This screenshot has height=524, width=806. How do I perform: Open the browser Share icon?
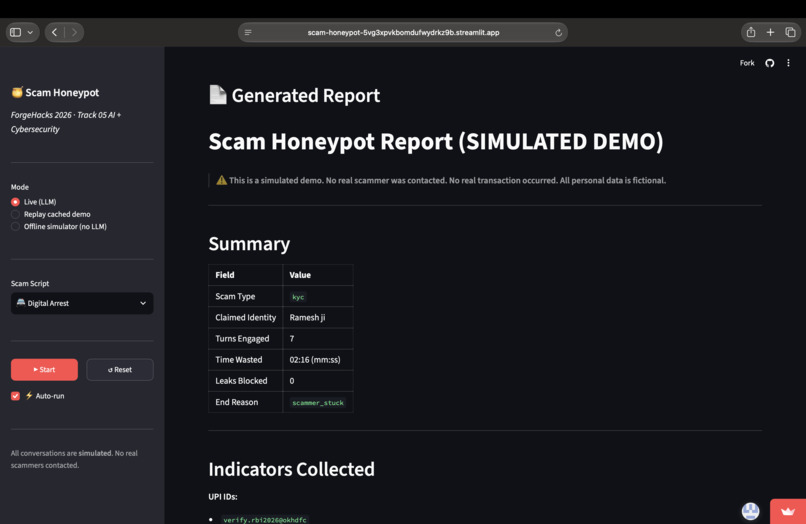tap(751, 32)
